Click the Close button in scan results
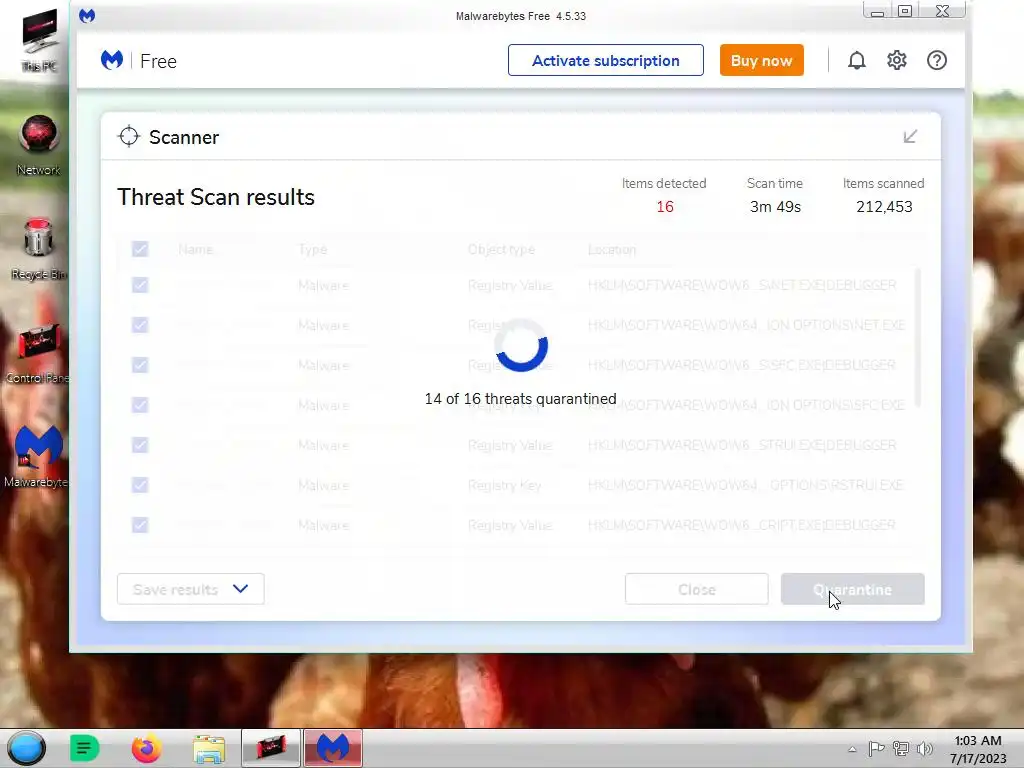Screen dimensions: 1024x768 (x=697, y=589)
